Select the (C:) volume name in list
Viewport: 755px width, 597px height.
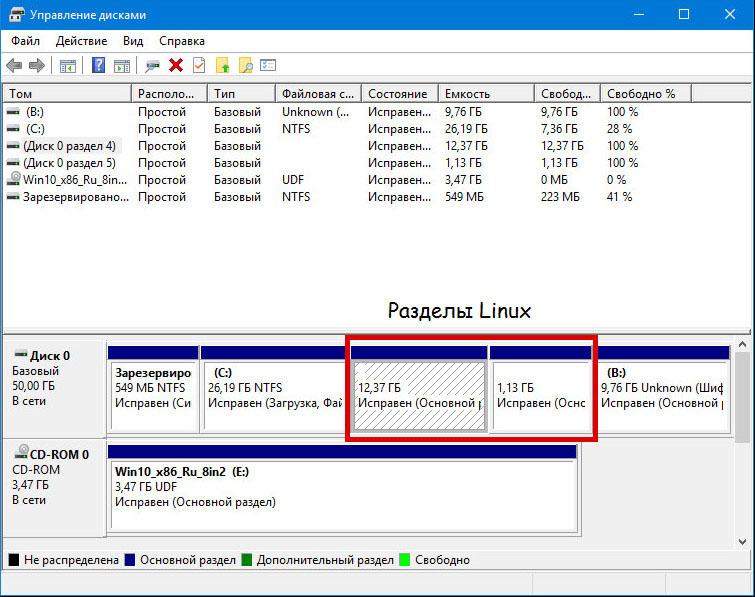[x=35, y=129]
